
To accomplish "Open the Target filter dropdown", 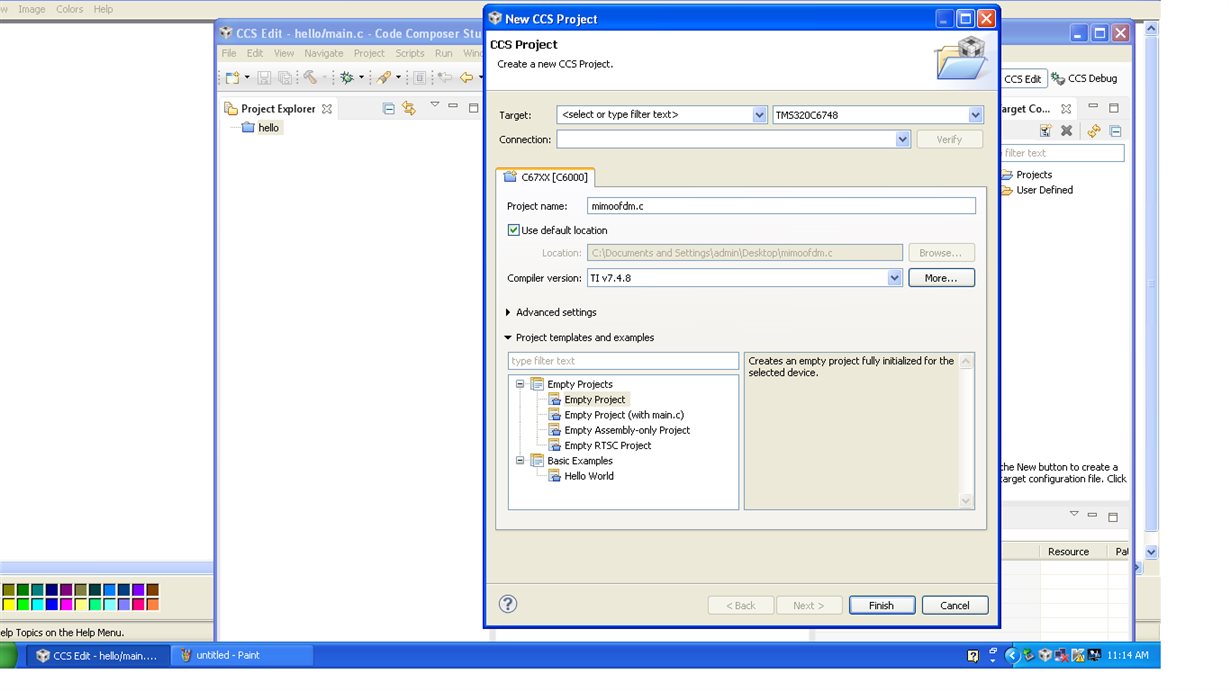I will point(760,115).
